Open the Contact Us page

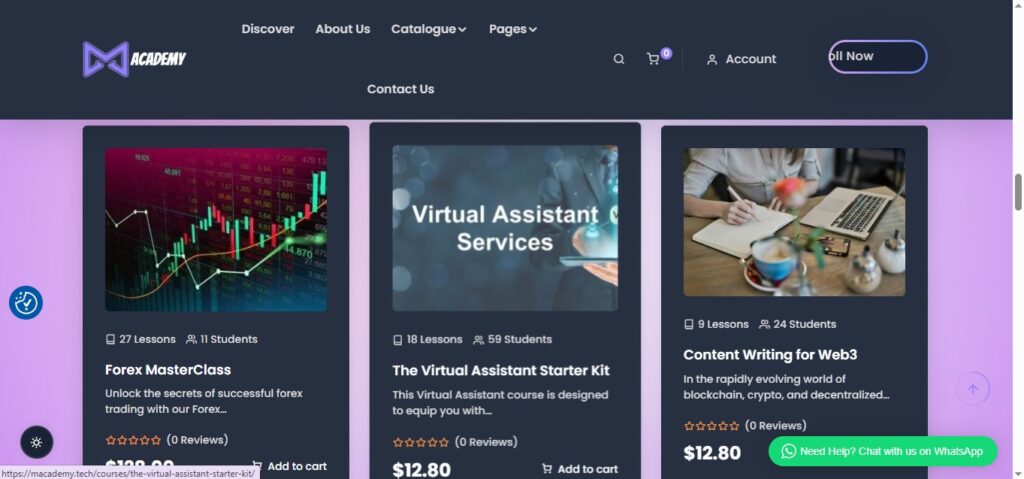click(x=400, y=89)
